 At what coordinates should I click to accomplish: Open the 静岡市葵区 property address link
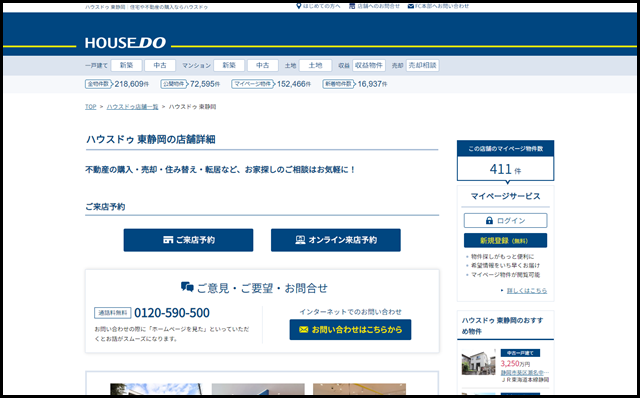pyautogui.click(x=525, y=372)
